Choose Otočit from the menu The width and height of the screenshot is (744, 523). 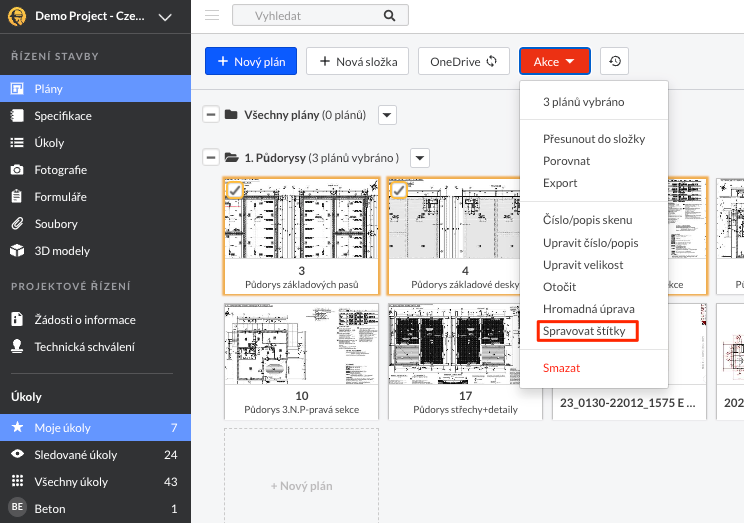[559, 287]
